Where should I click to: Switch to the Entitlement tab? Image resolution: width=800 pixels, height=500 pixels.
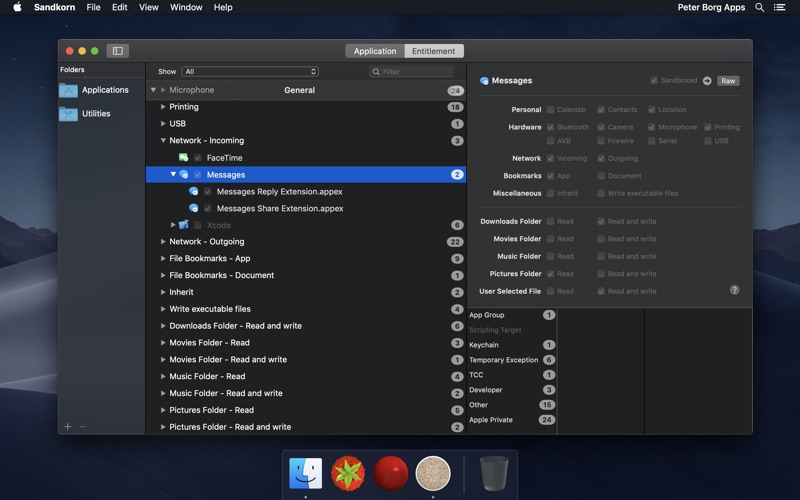click(434, 51)
